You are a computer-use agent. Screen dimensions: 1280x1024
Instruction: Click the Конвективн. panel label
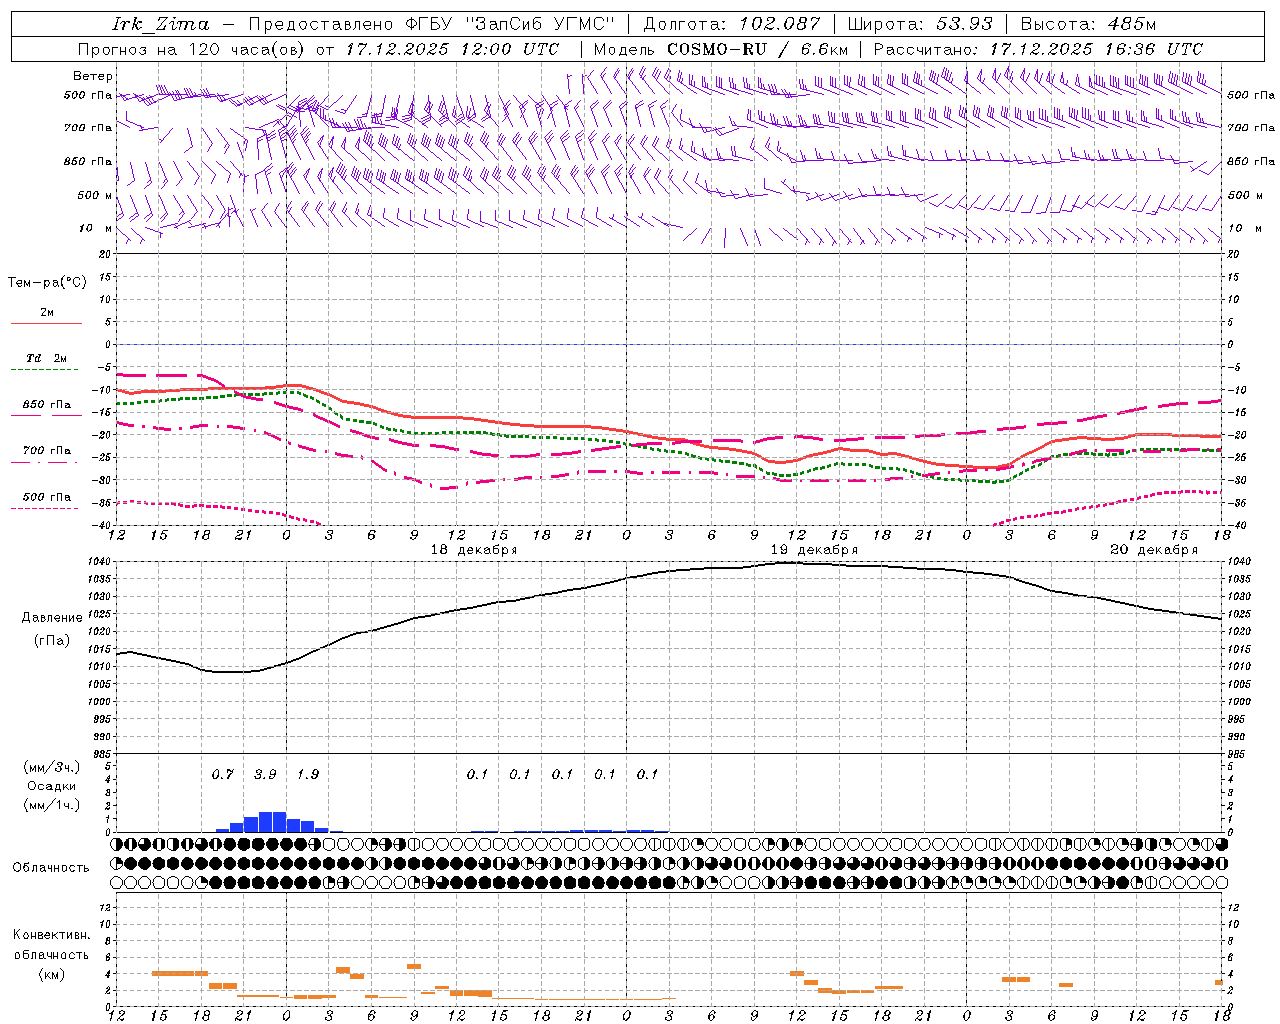pos(51,935)
